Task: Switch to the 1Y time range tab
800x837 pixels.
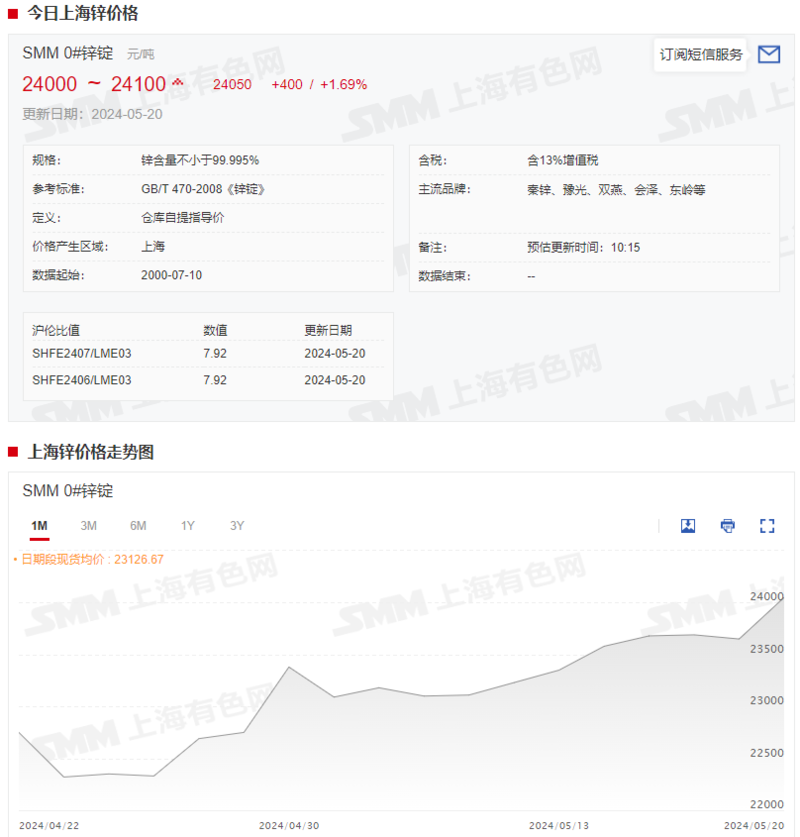Action: click(188, 526)
